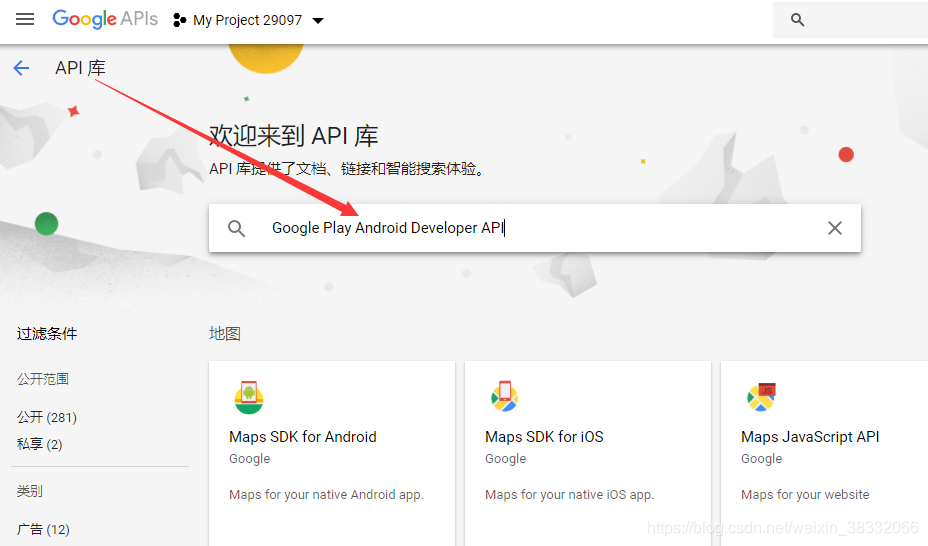Click the magnifier icon in the API library search box

point(237,228)
